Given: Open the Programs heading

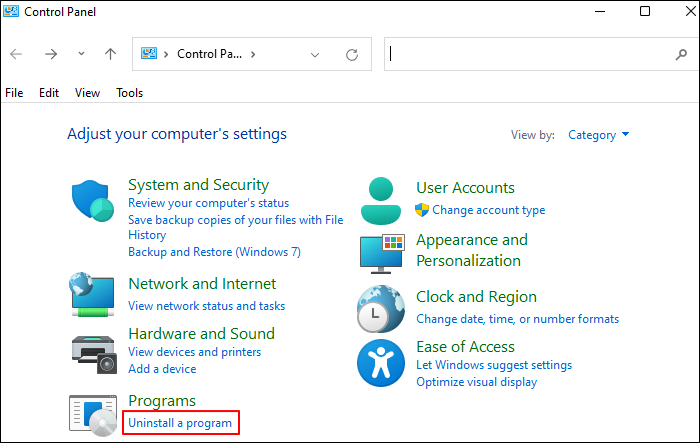Looking at the screenshot, I should (162, 401).
